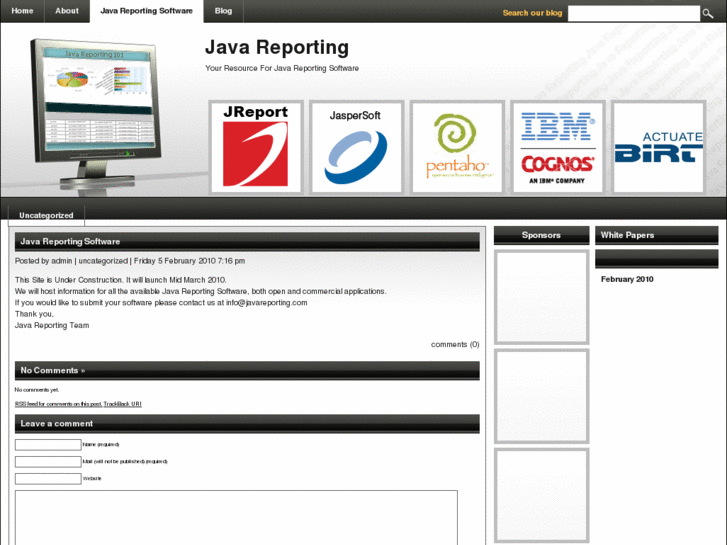Click the TrackBack URI link
The width and height of the screenshot is (727, 545).
click(122, 404)
